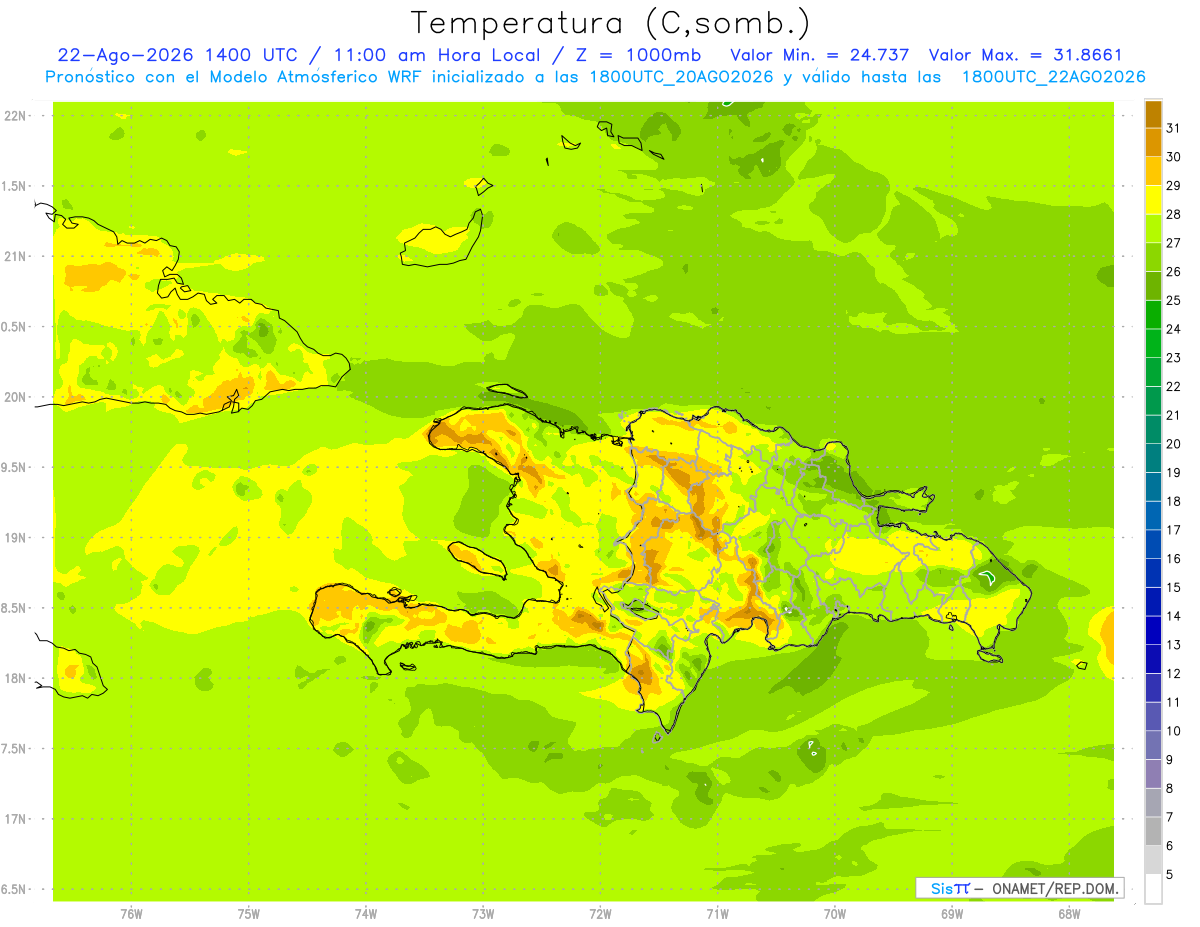Screen dimensions: 1200x927
Task: Pick the yellow legend band between 28 and 29
Action: 1153,200
